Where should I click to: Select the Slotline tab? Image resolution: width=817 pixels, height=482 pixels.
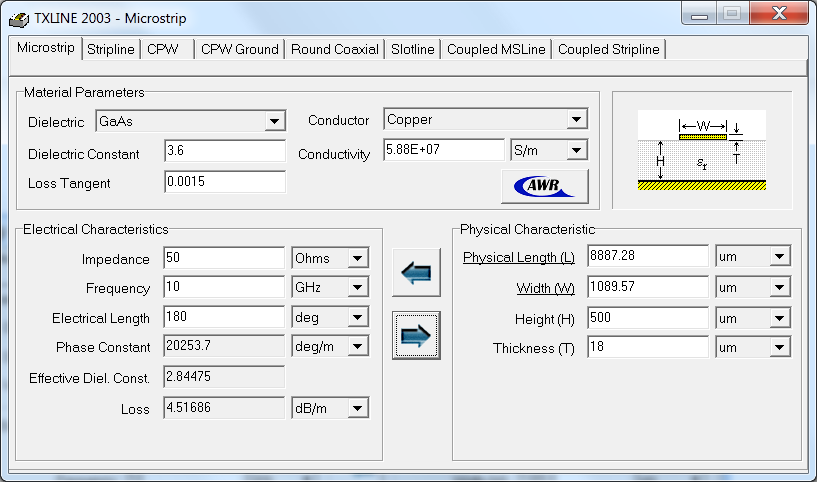(x=413, y=50)
